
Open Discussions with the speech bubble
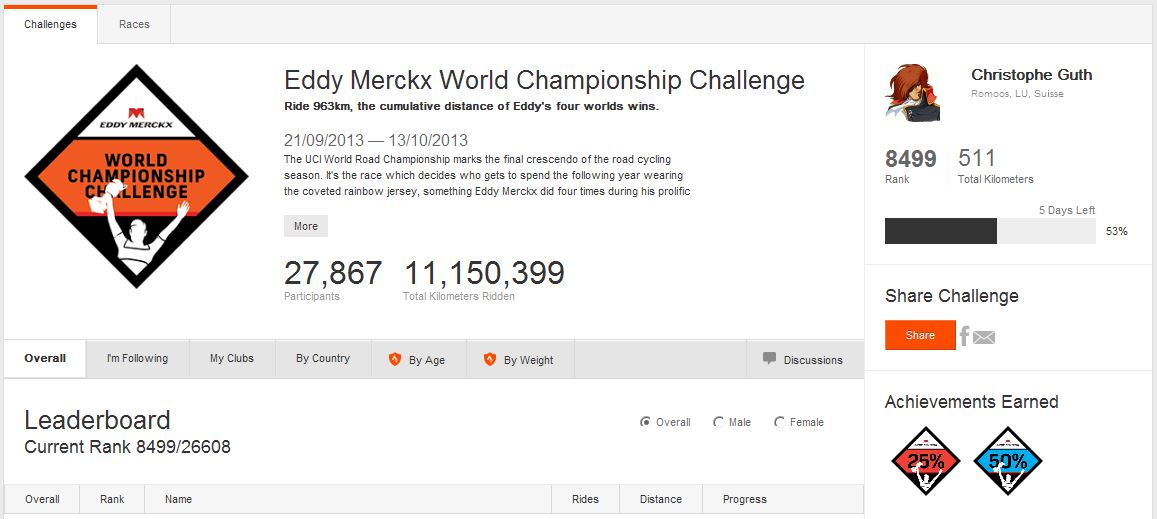click(803, 359)
